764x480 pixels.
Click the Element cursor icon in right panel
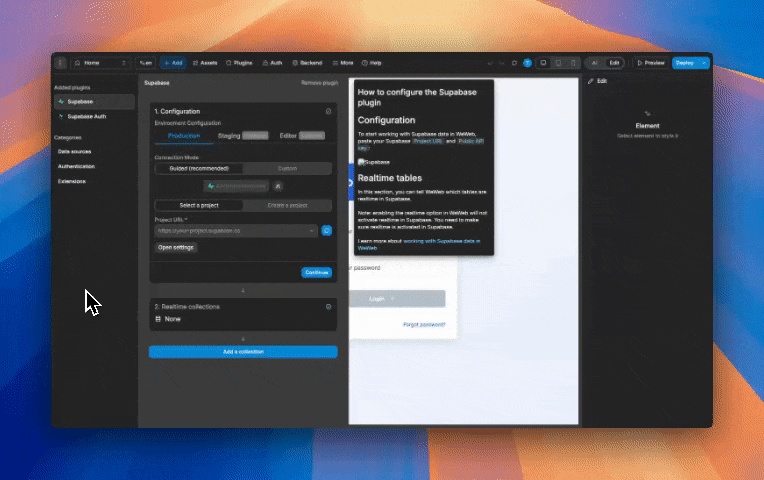(648, 114)
